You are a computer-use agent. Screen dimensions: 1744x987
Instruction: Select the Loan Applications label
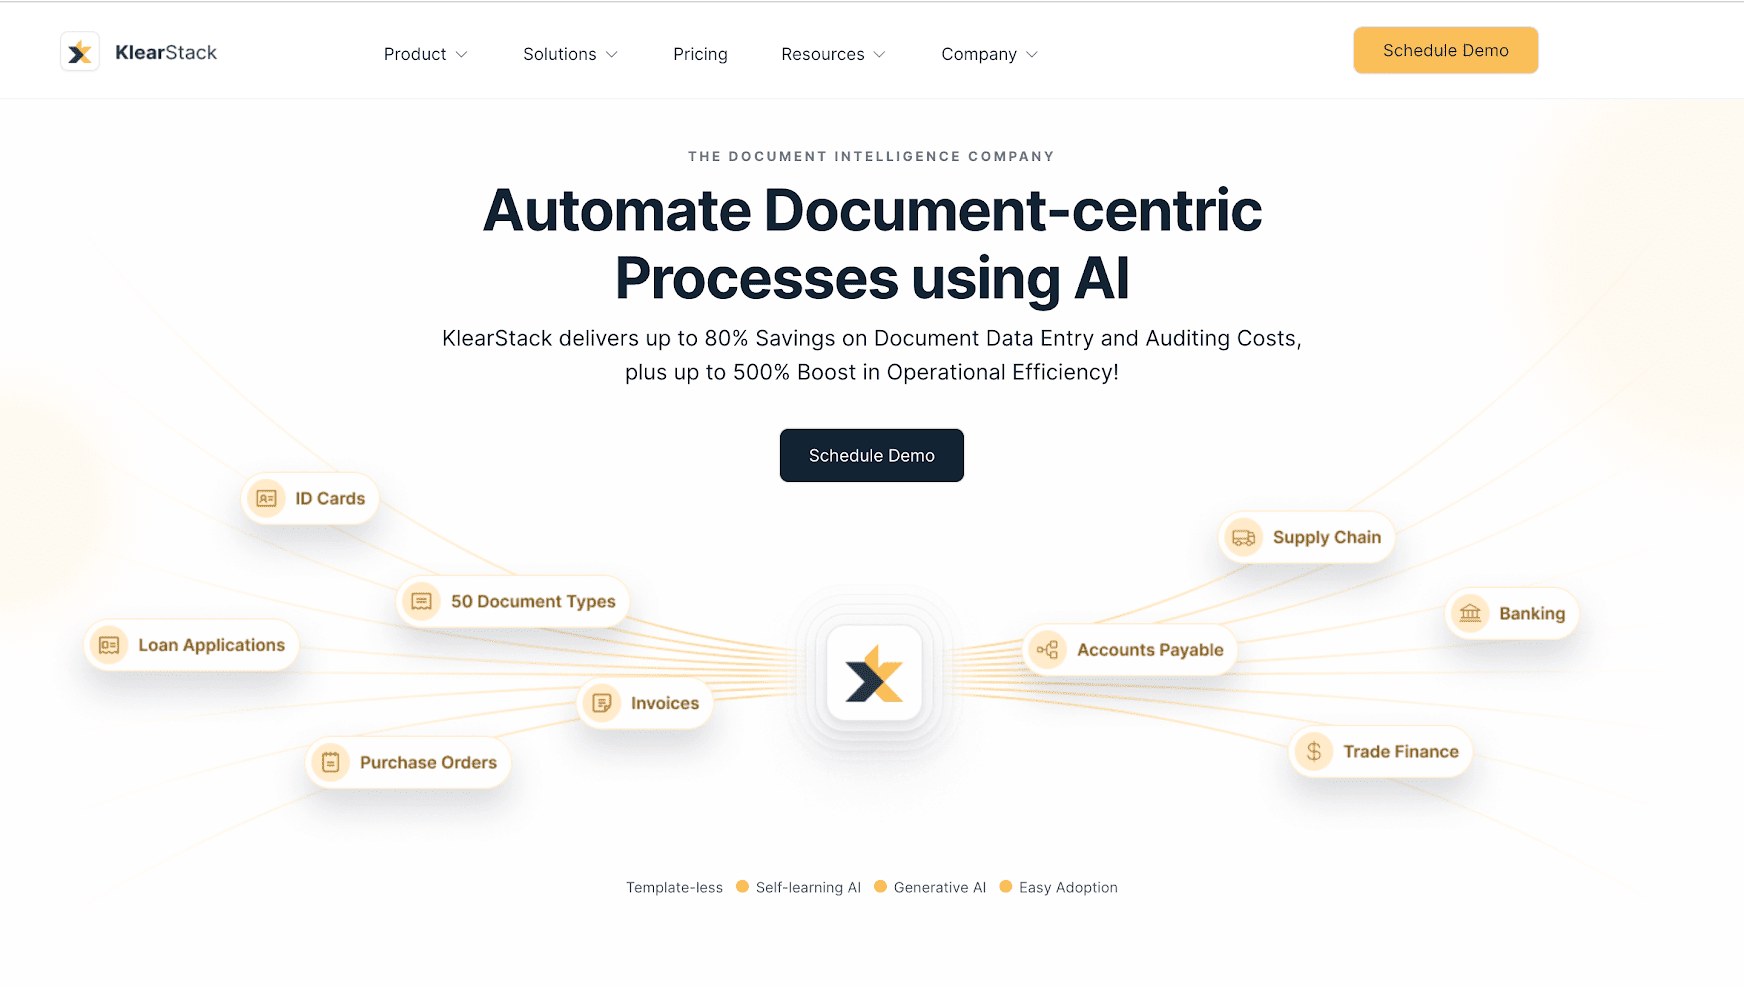pos(212,645)
